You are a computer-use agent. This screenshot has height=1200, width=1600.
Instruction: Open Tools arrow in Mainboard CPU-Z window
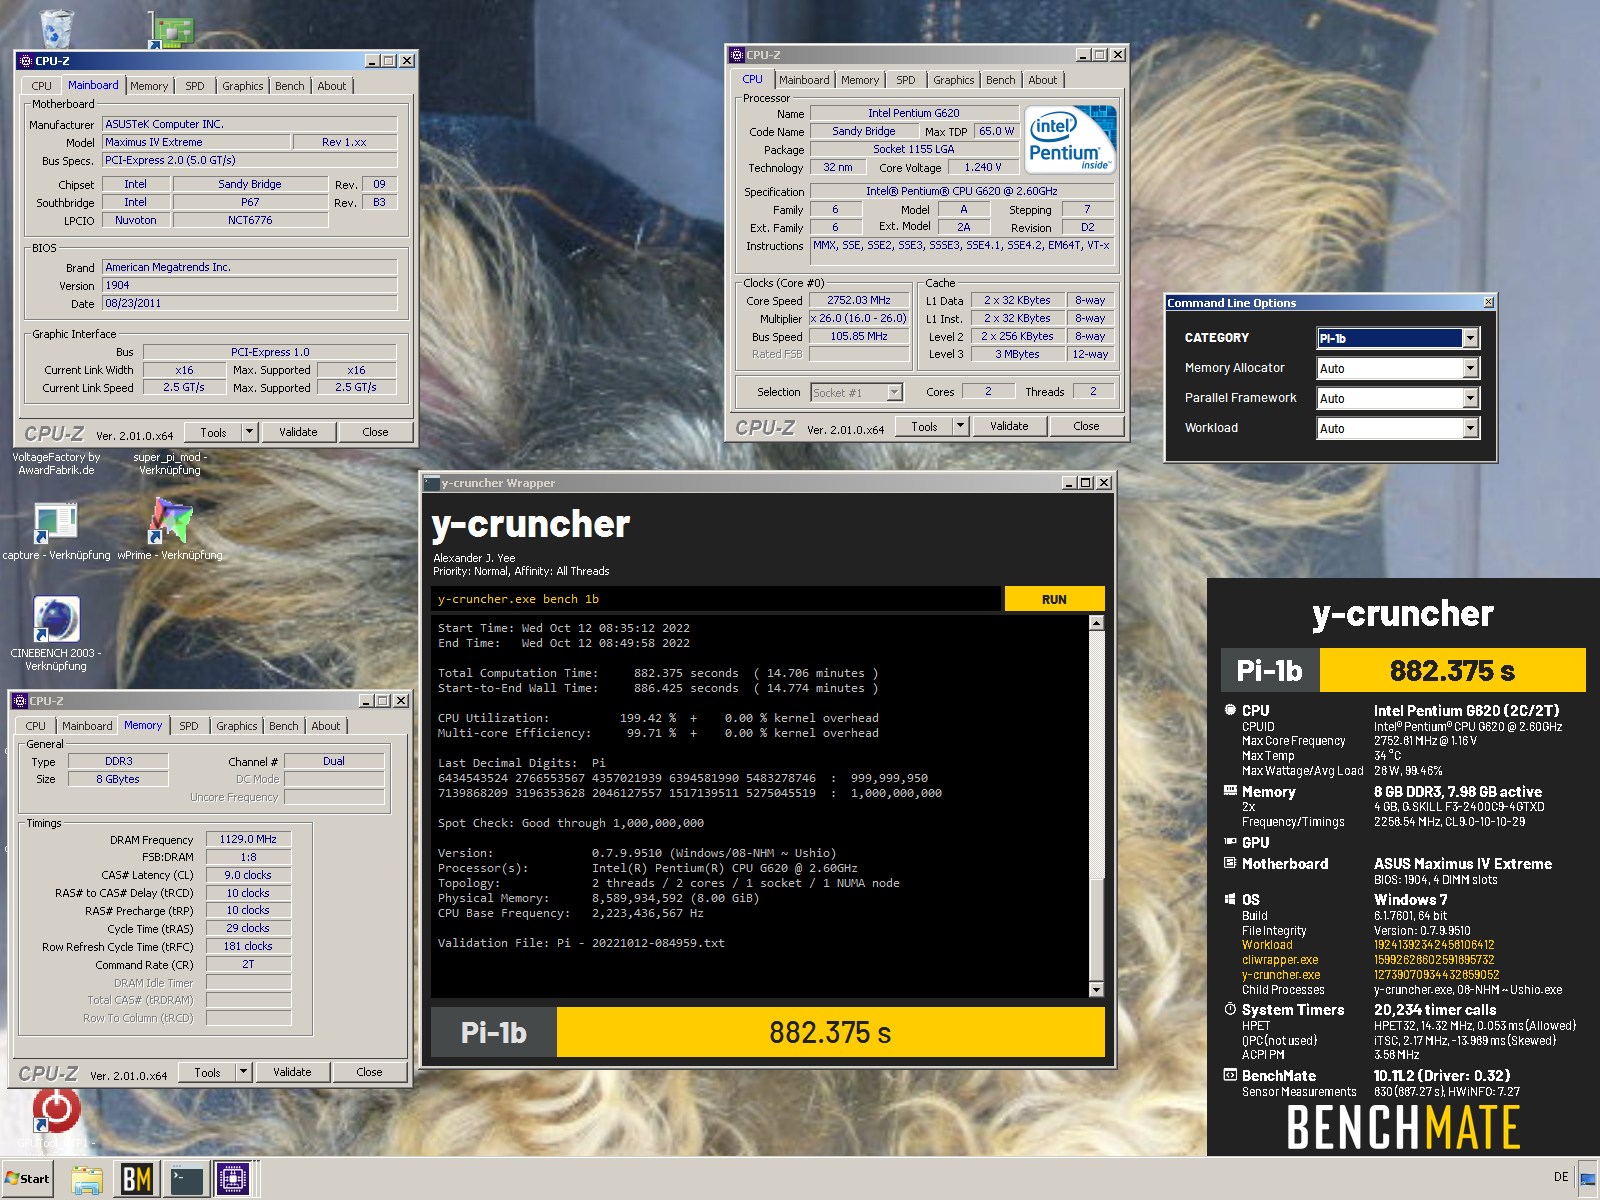tap(249, 432)
